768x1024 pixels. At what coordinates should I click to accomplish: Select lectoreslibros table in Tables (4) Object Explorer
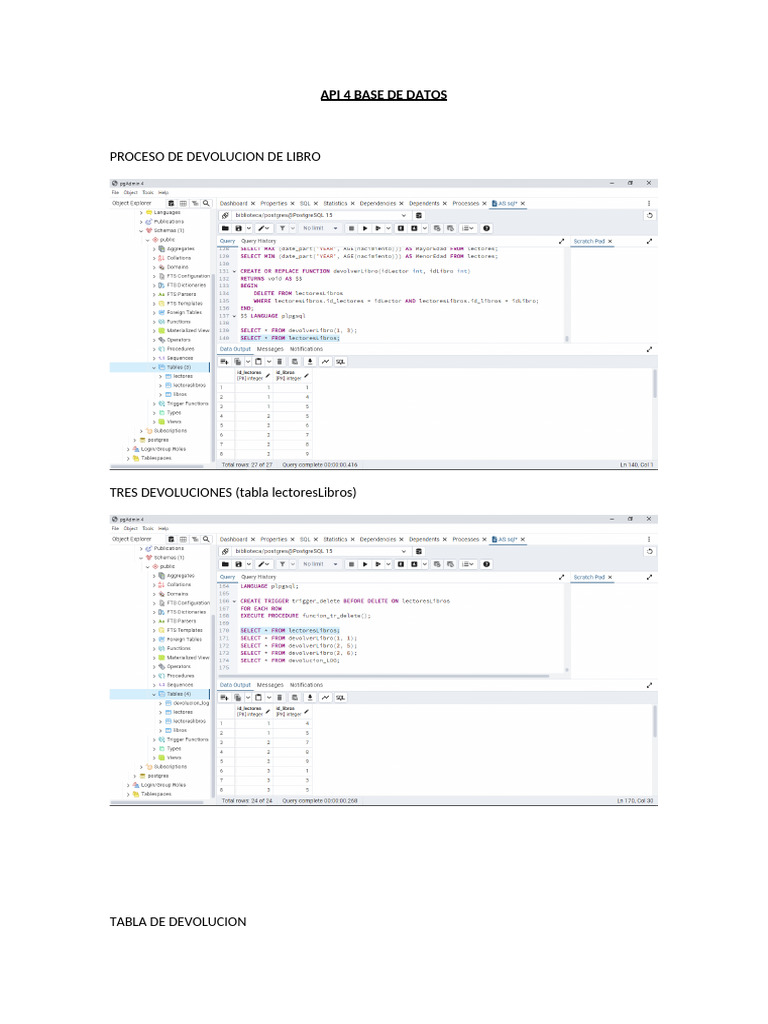pos(189,722)
